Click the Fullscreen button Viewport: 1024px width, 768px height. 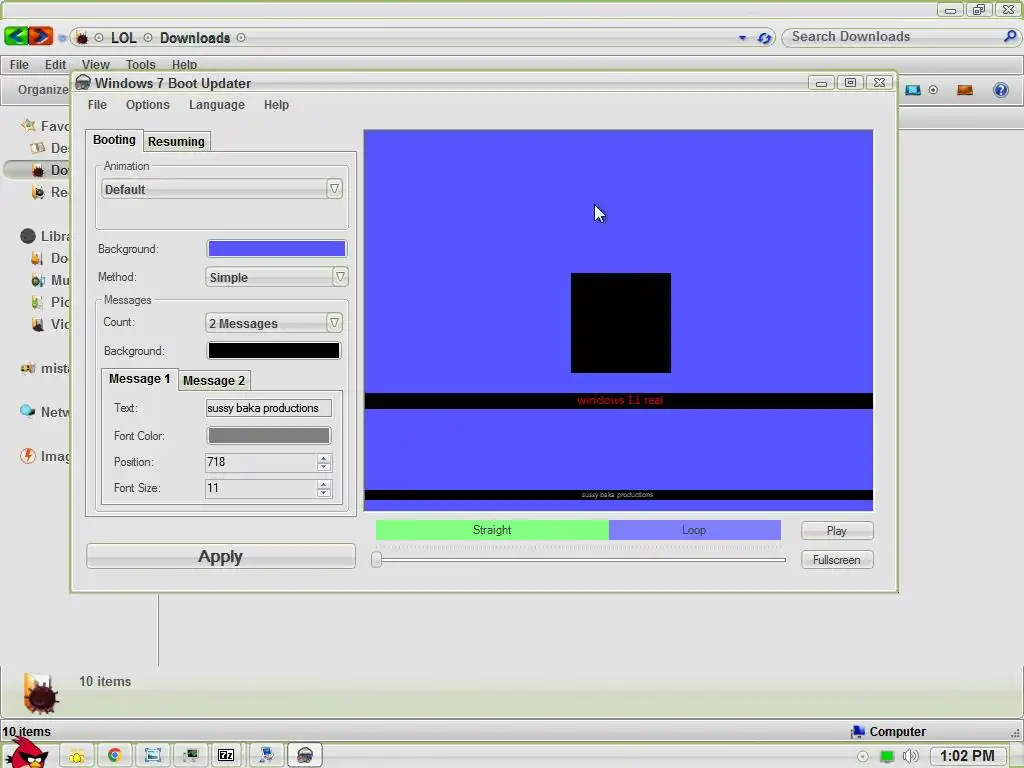tap(837, 560)
